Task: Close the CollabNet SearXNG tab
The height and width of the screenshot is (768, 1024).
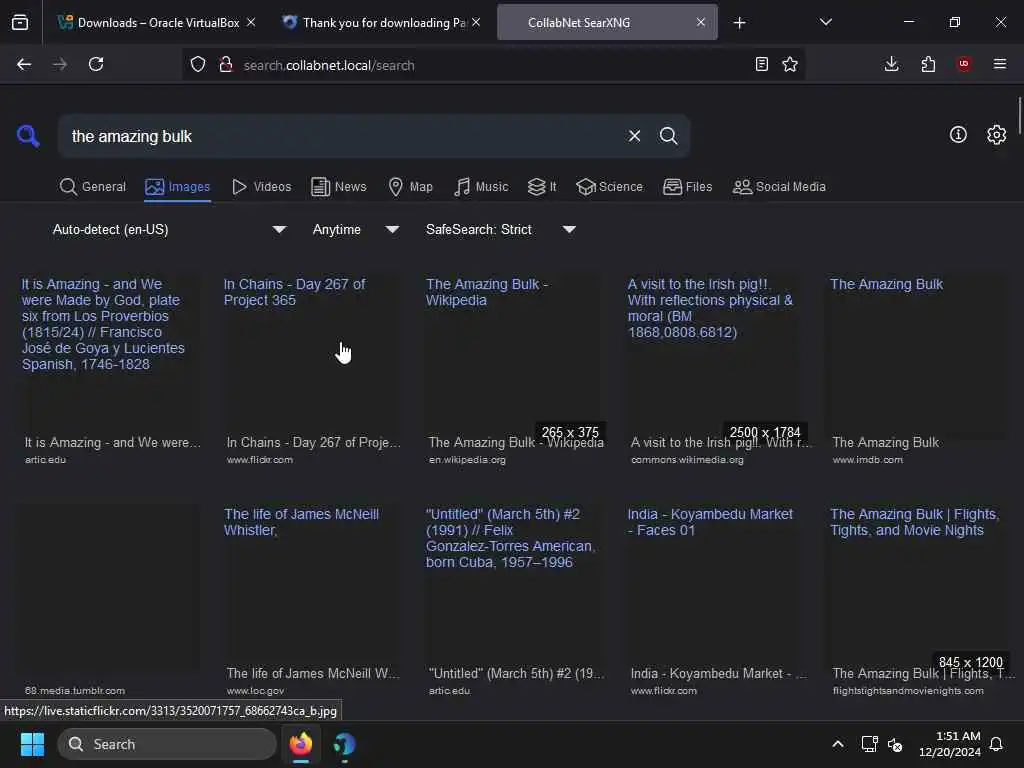Action: (701, 23)
